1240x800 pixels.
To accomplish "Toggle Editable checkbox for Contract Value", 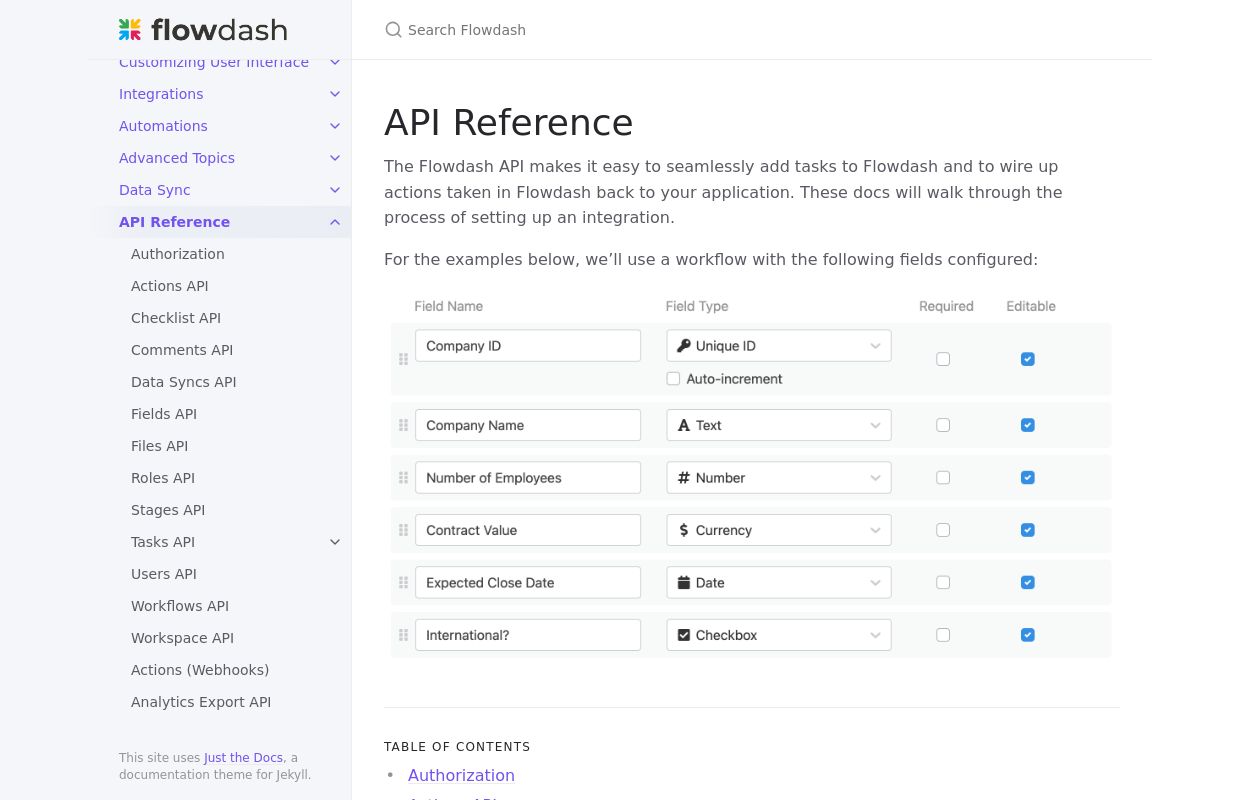I will 1028,530.
